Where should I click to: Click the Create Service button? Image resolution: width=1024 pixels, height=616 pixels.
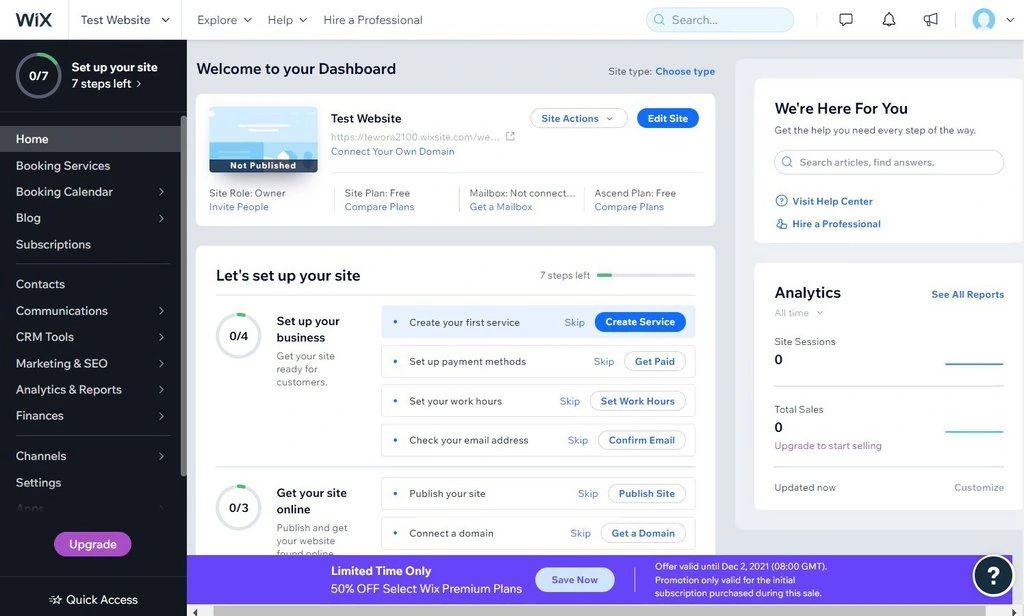click(640, 322)
